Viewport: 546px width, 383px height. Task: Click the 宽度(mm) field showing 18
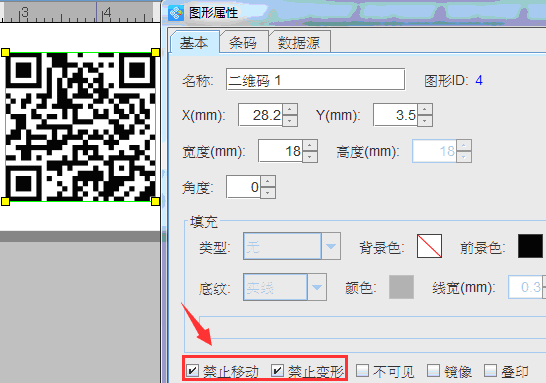[281, 151]
